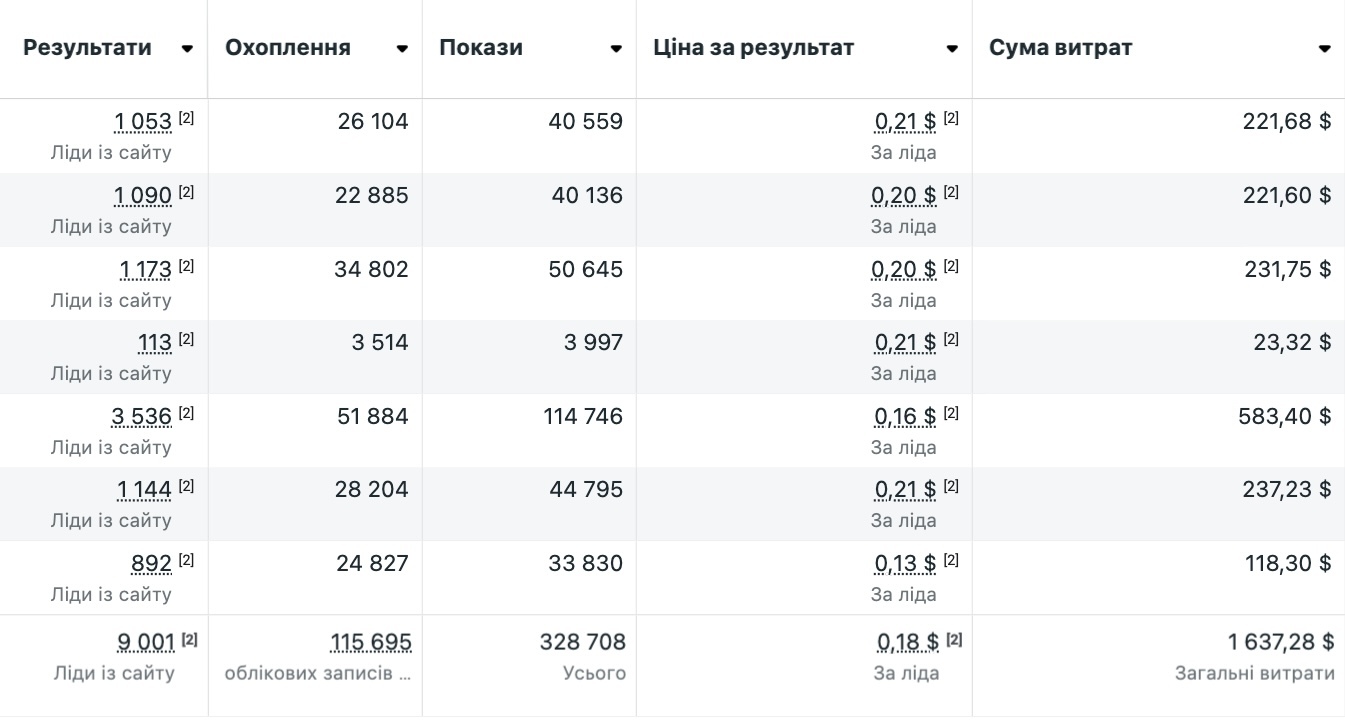Open the Сума витрат column dropdown arrow
1345x720 pixels.
tap(1325, 49)
